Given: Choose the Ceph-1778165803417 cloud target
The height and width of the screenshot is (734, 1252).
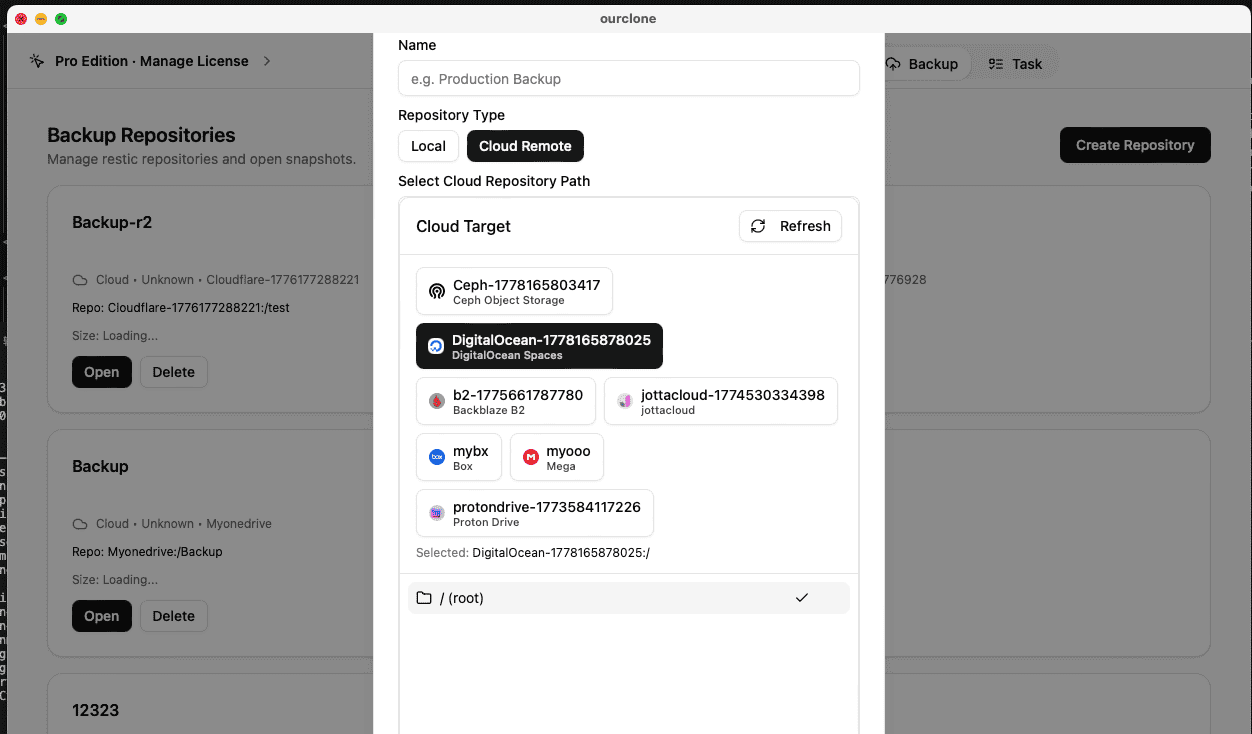Looking at the screenshot, I should coord(514,291).
